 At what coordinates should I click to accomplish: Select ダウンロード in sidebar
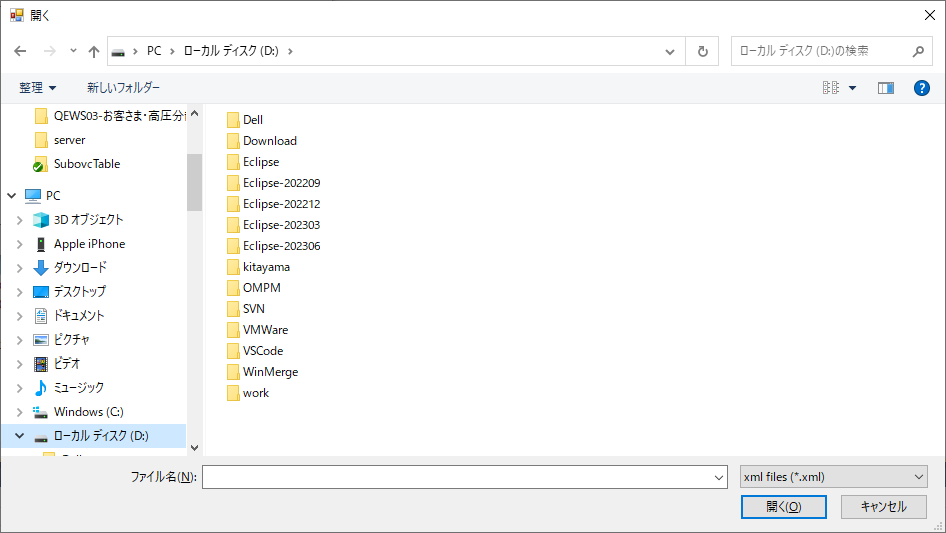[x=80, y=267]
